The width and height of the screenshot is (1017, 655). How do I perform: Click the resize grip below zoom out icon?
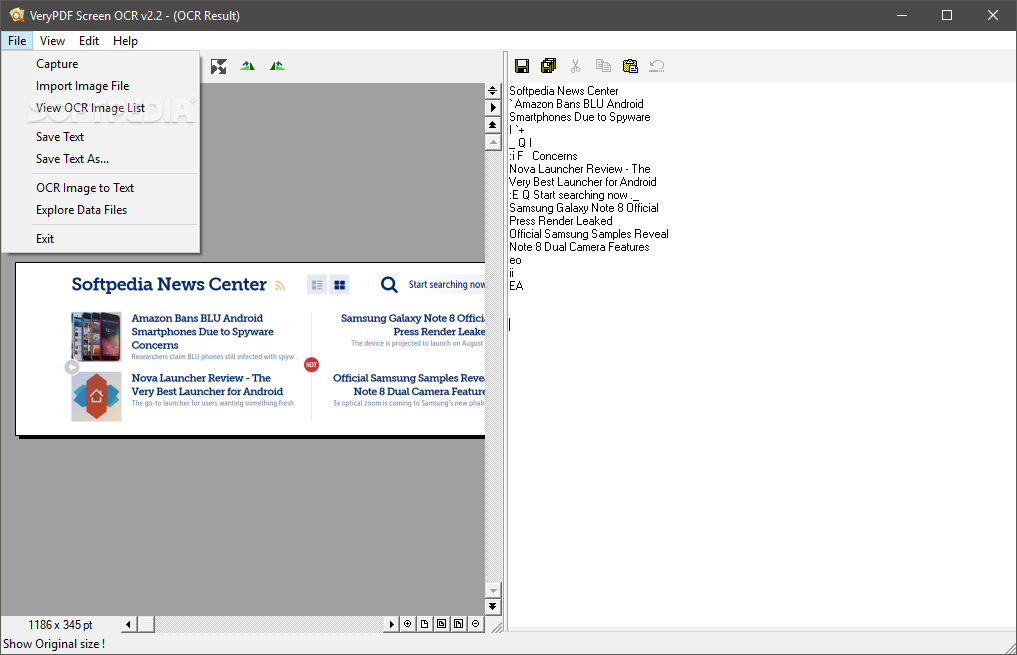pyautogui.click(x=496, y=626)
